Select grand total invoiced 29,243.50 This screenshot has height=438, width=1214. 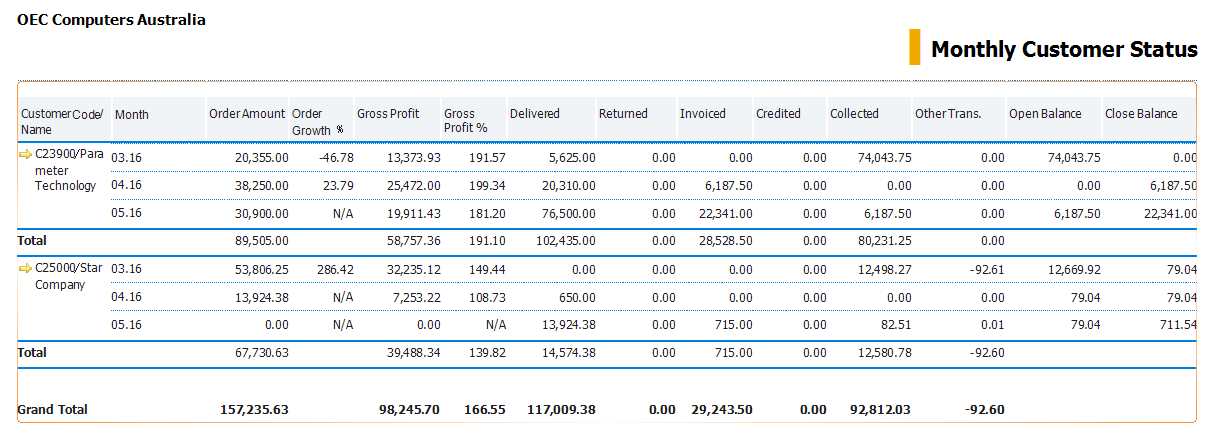722,410
